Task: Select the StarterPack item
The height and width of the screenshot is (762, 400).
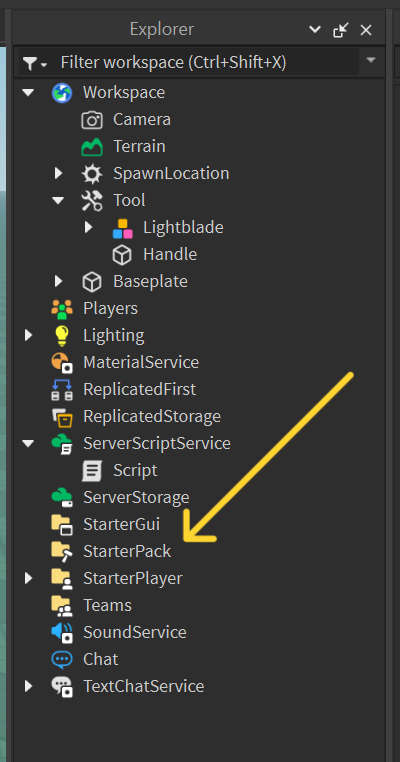Action: tap(127, 552)
